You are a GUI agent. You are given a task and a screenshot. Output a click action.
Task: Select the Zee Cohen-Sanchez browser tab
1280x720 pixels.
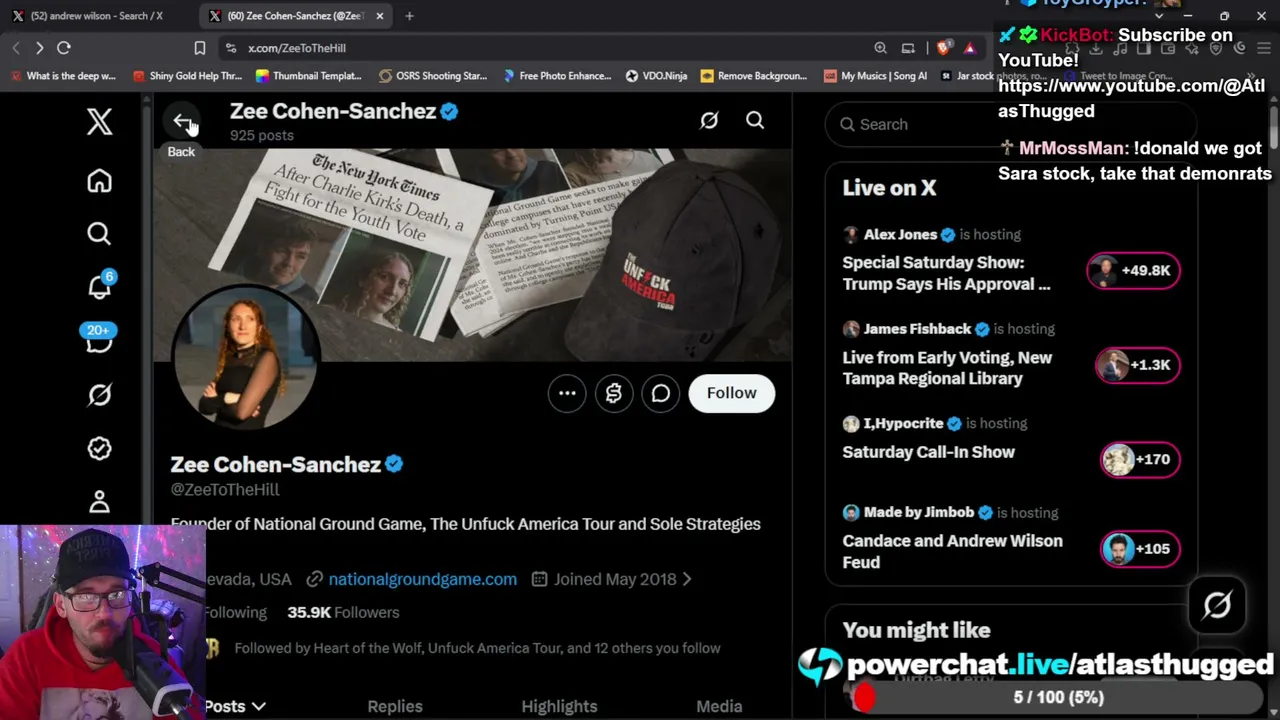click(x=296, y=16)
